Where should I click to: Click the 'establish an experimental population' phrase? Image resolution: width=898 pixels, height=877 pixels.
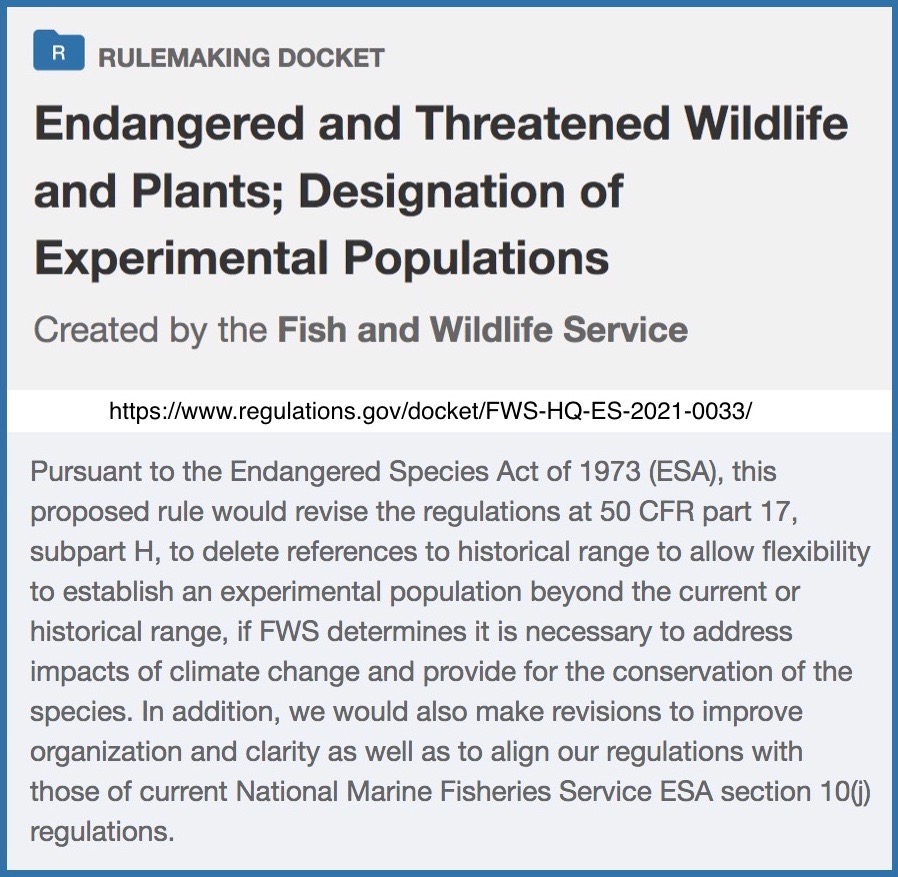pos(292,592)
